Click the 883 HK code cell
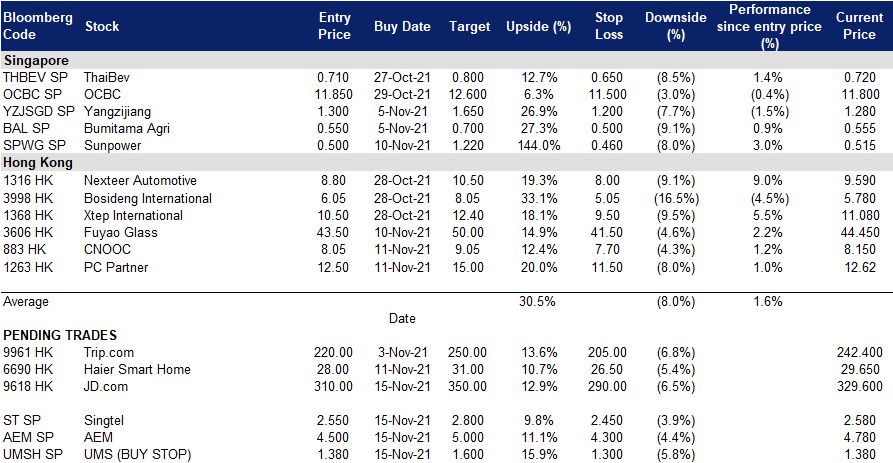This screenshot has height=463, width=893. 24,249
